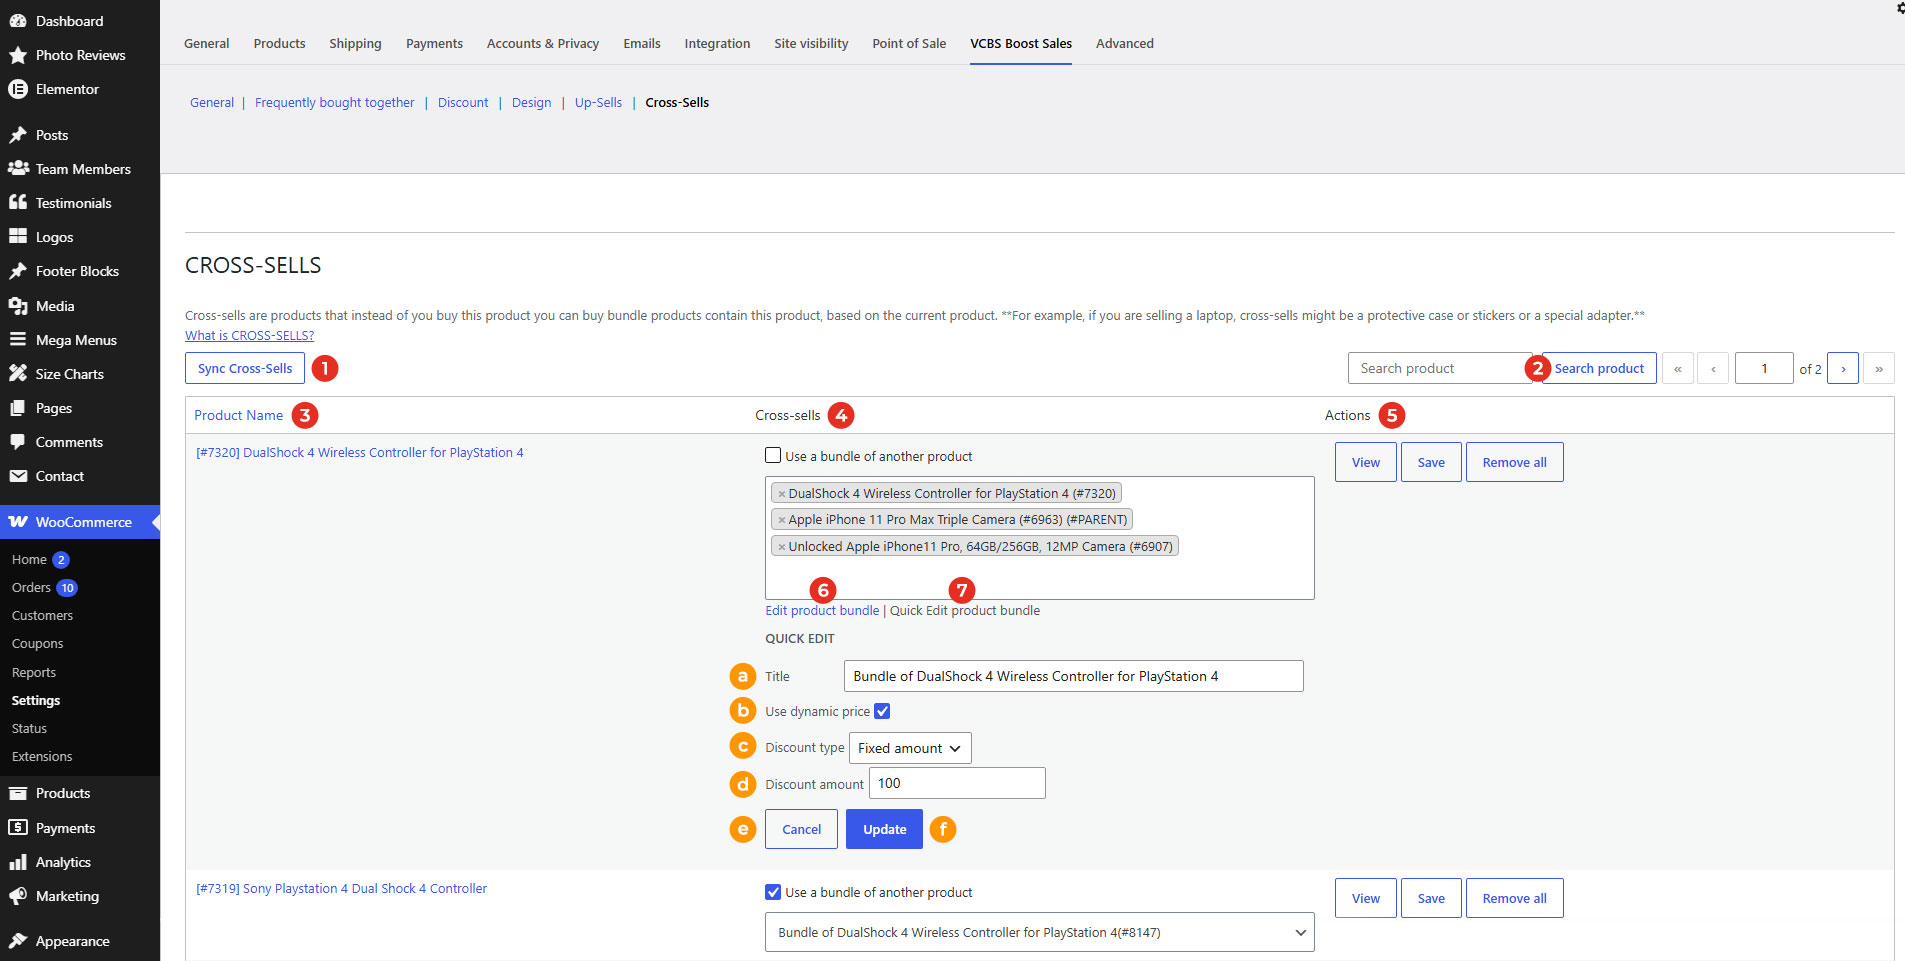The width and height of the screenshot is (1905, 961).
Task: Go to first page of cross-sells
Action: pos(1678,368)
